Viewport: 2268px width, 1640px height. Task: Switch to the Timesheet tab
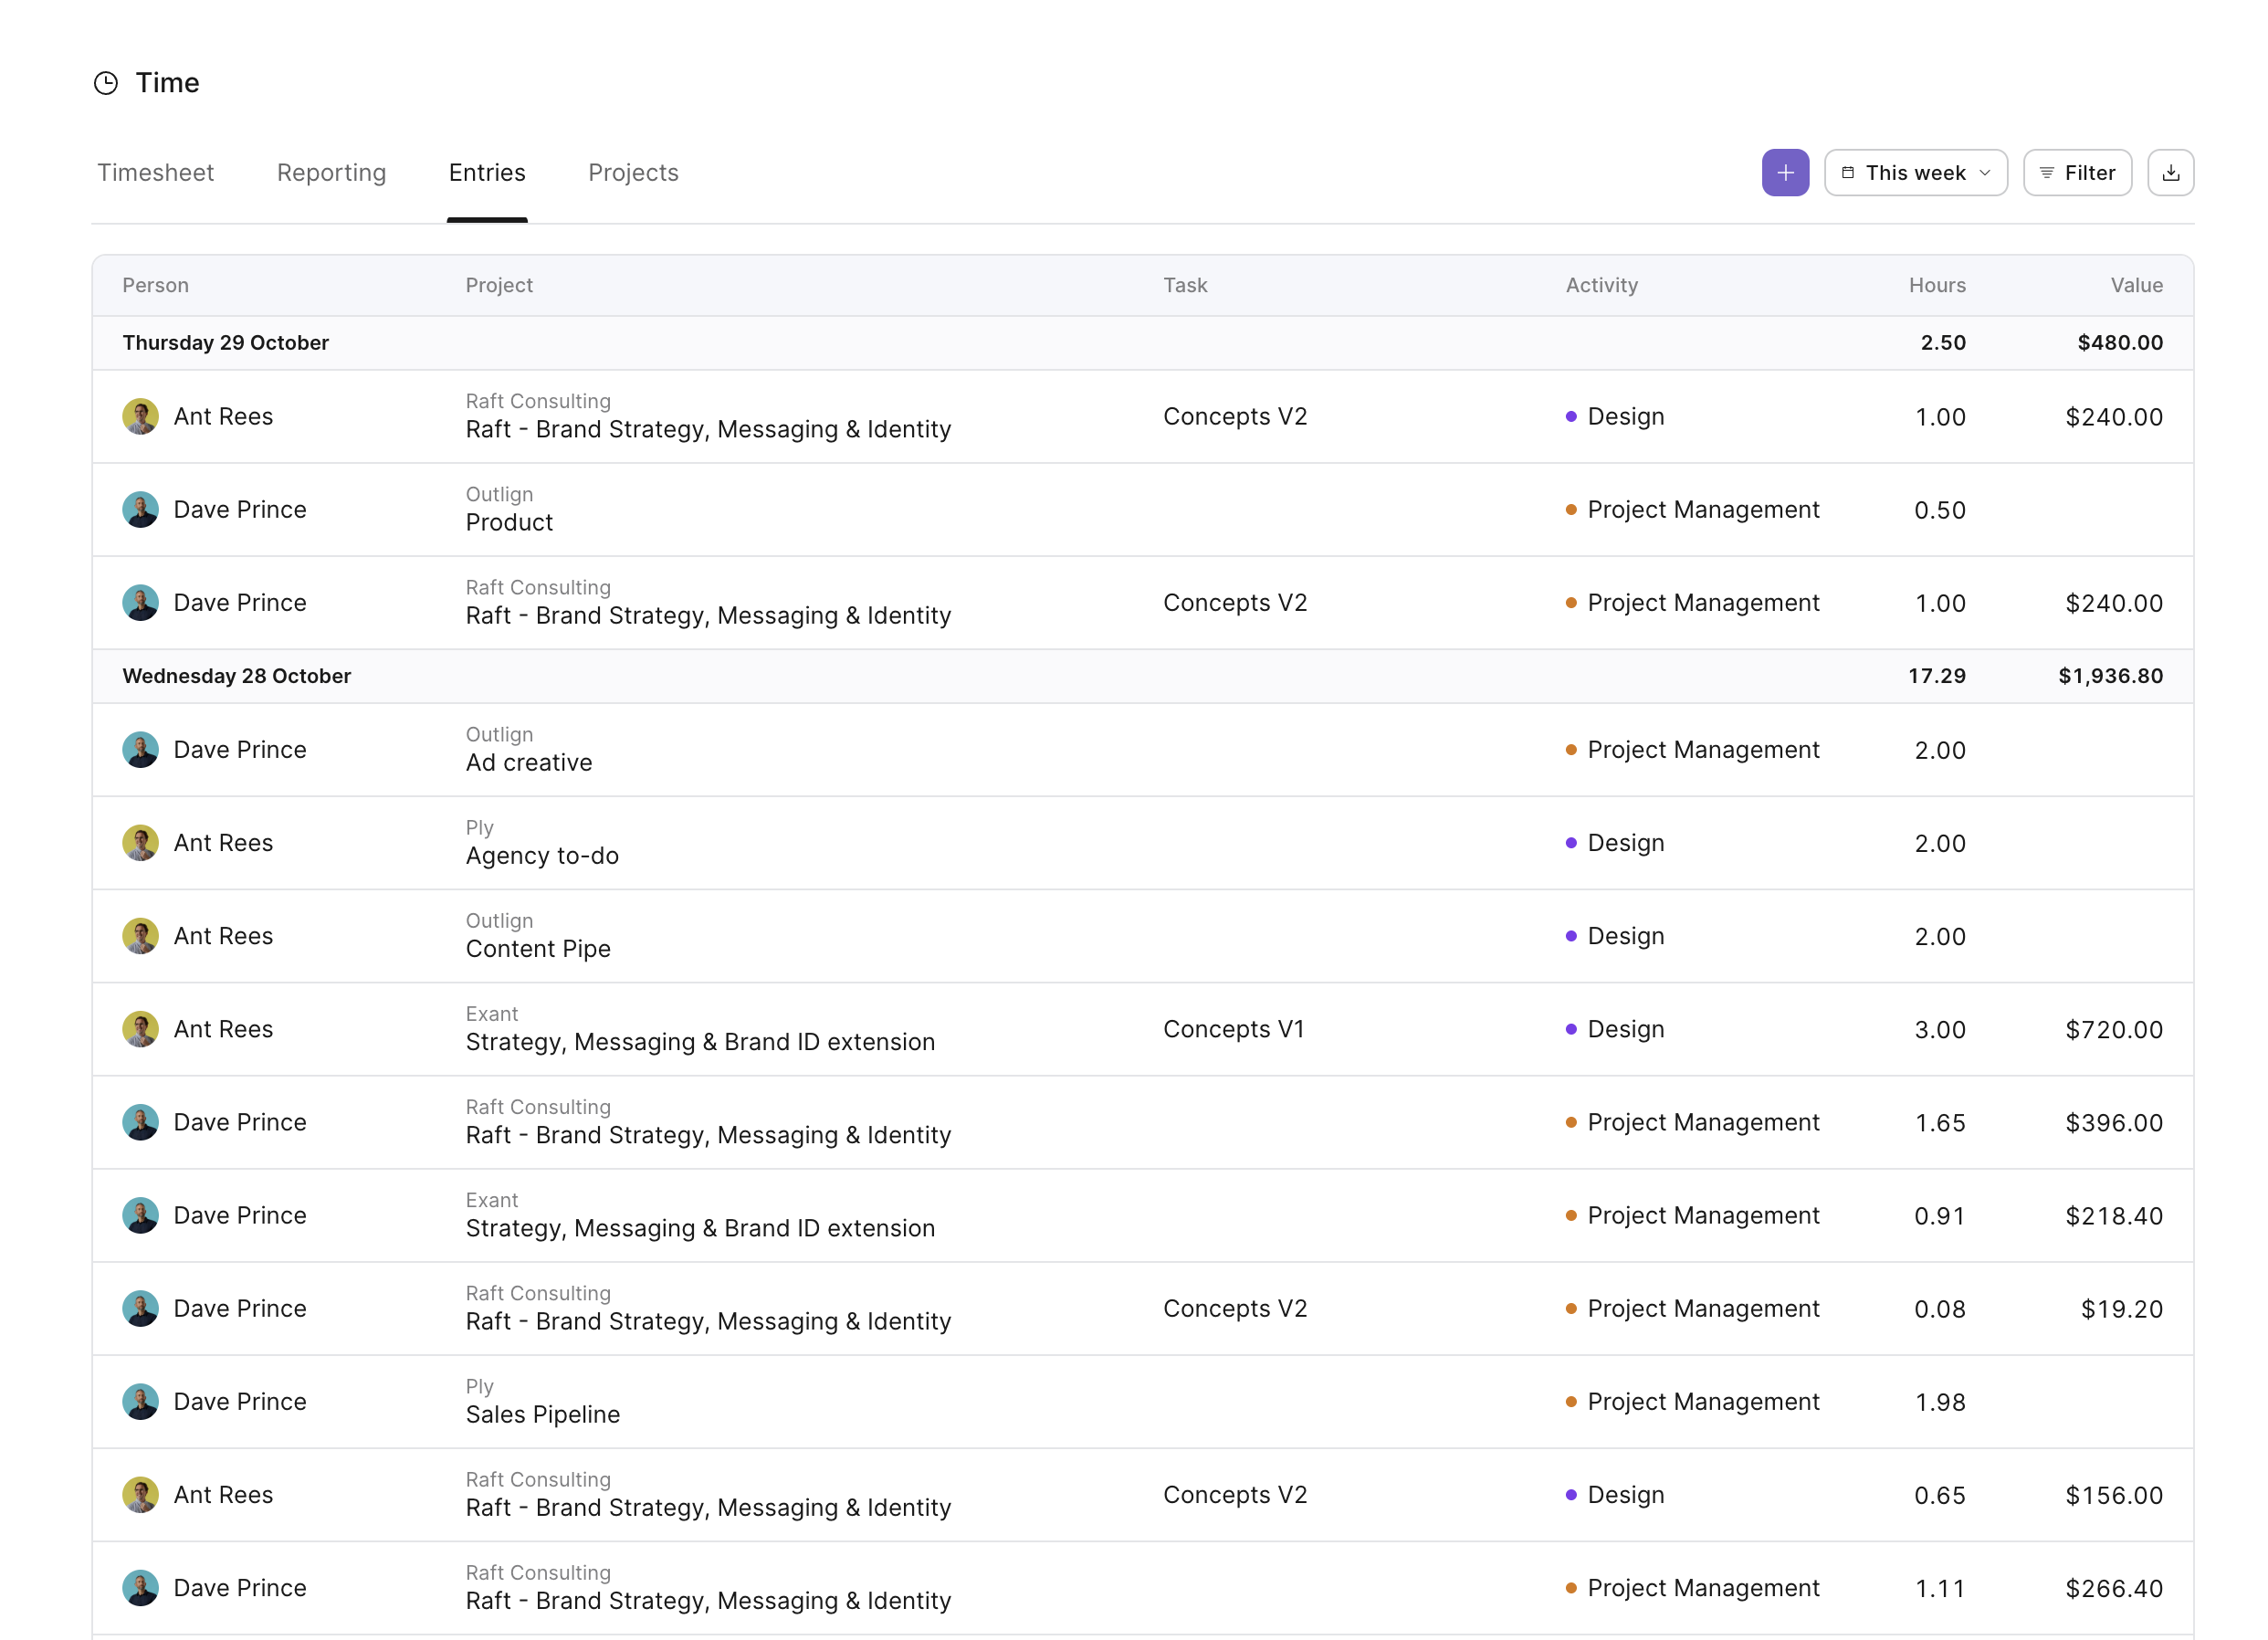point(155,173)
